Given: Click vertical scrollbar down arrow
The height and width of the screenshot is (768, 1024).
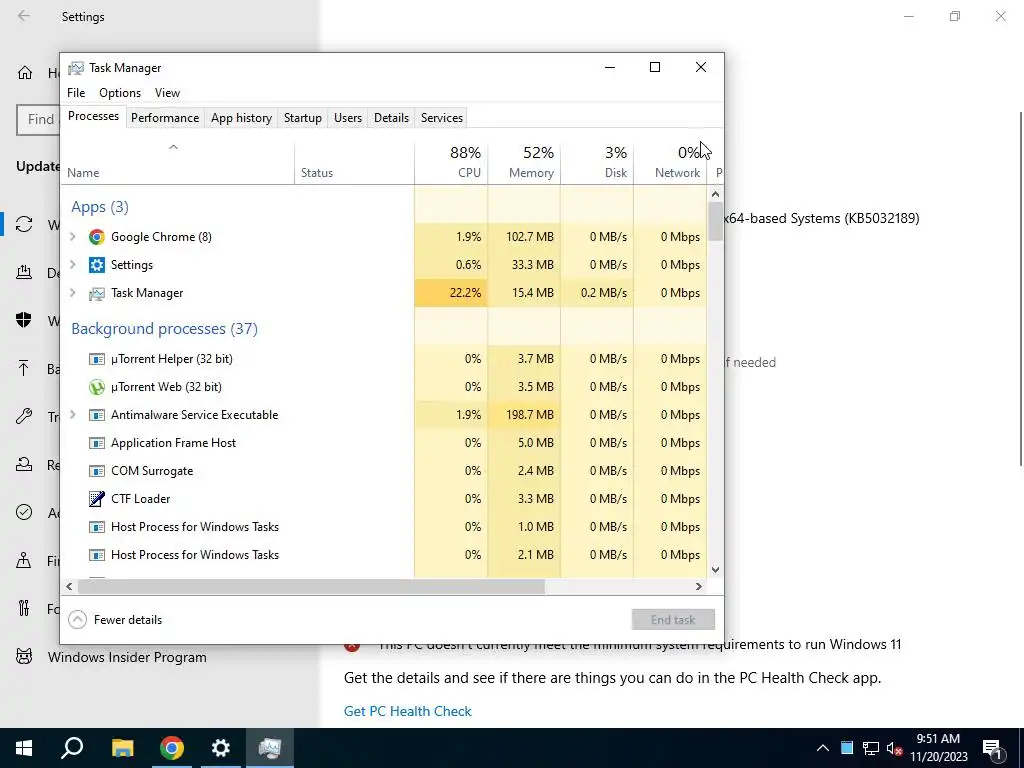Looking at the screenshot, I should pyautogui.click(x=715, y=569).
